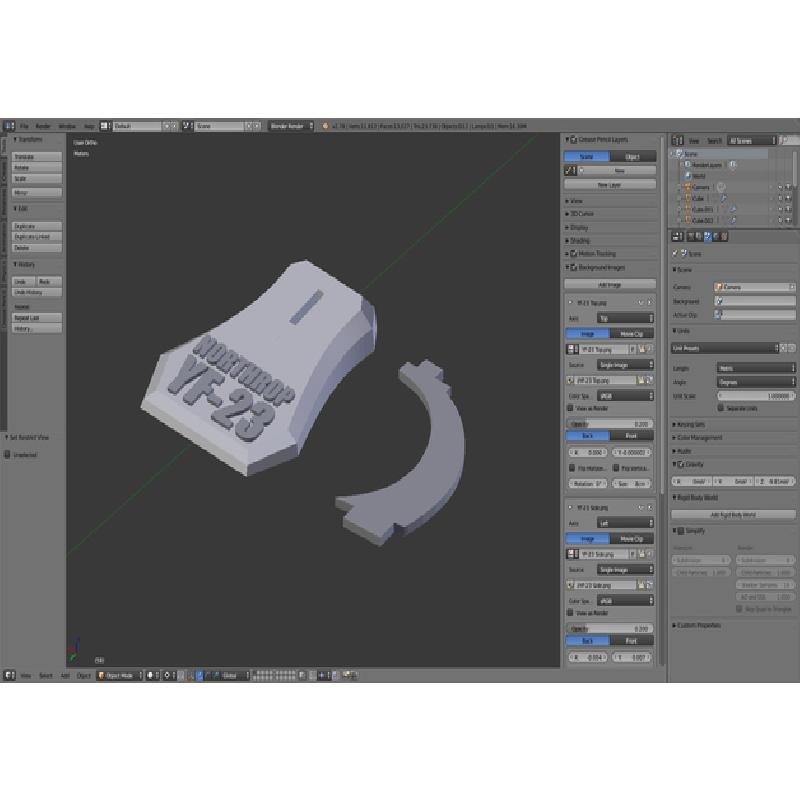800x800 pixels.
Task: Toggle Flip Vertically checkbox for the top image
Action: click(x=616, y=468)
